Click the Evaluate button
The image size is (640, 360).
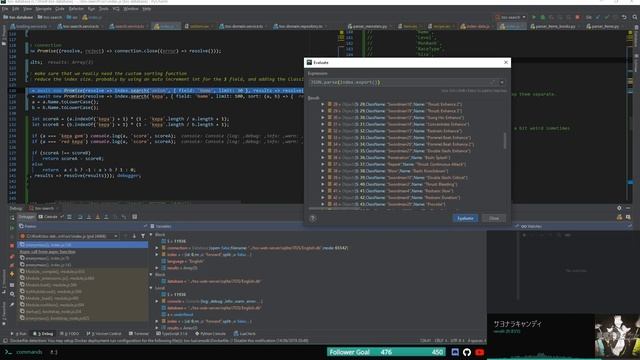pyautogui.click(x=465, y=218)
